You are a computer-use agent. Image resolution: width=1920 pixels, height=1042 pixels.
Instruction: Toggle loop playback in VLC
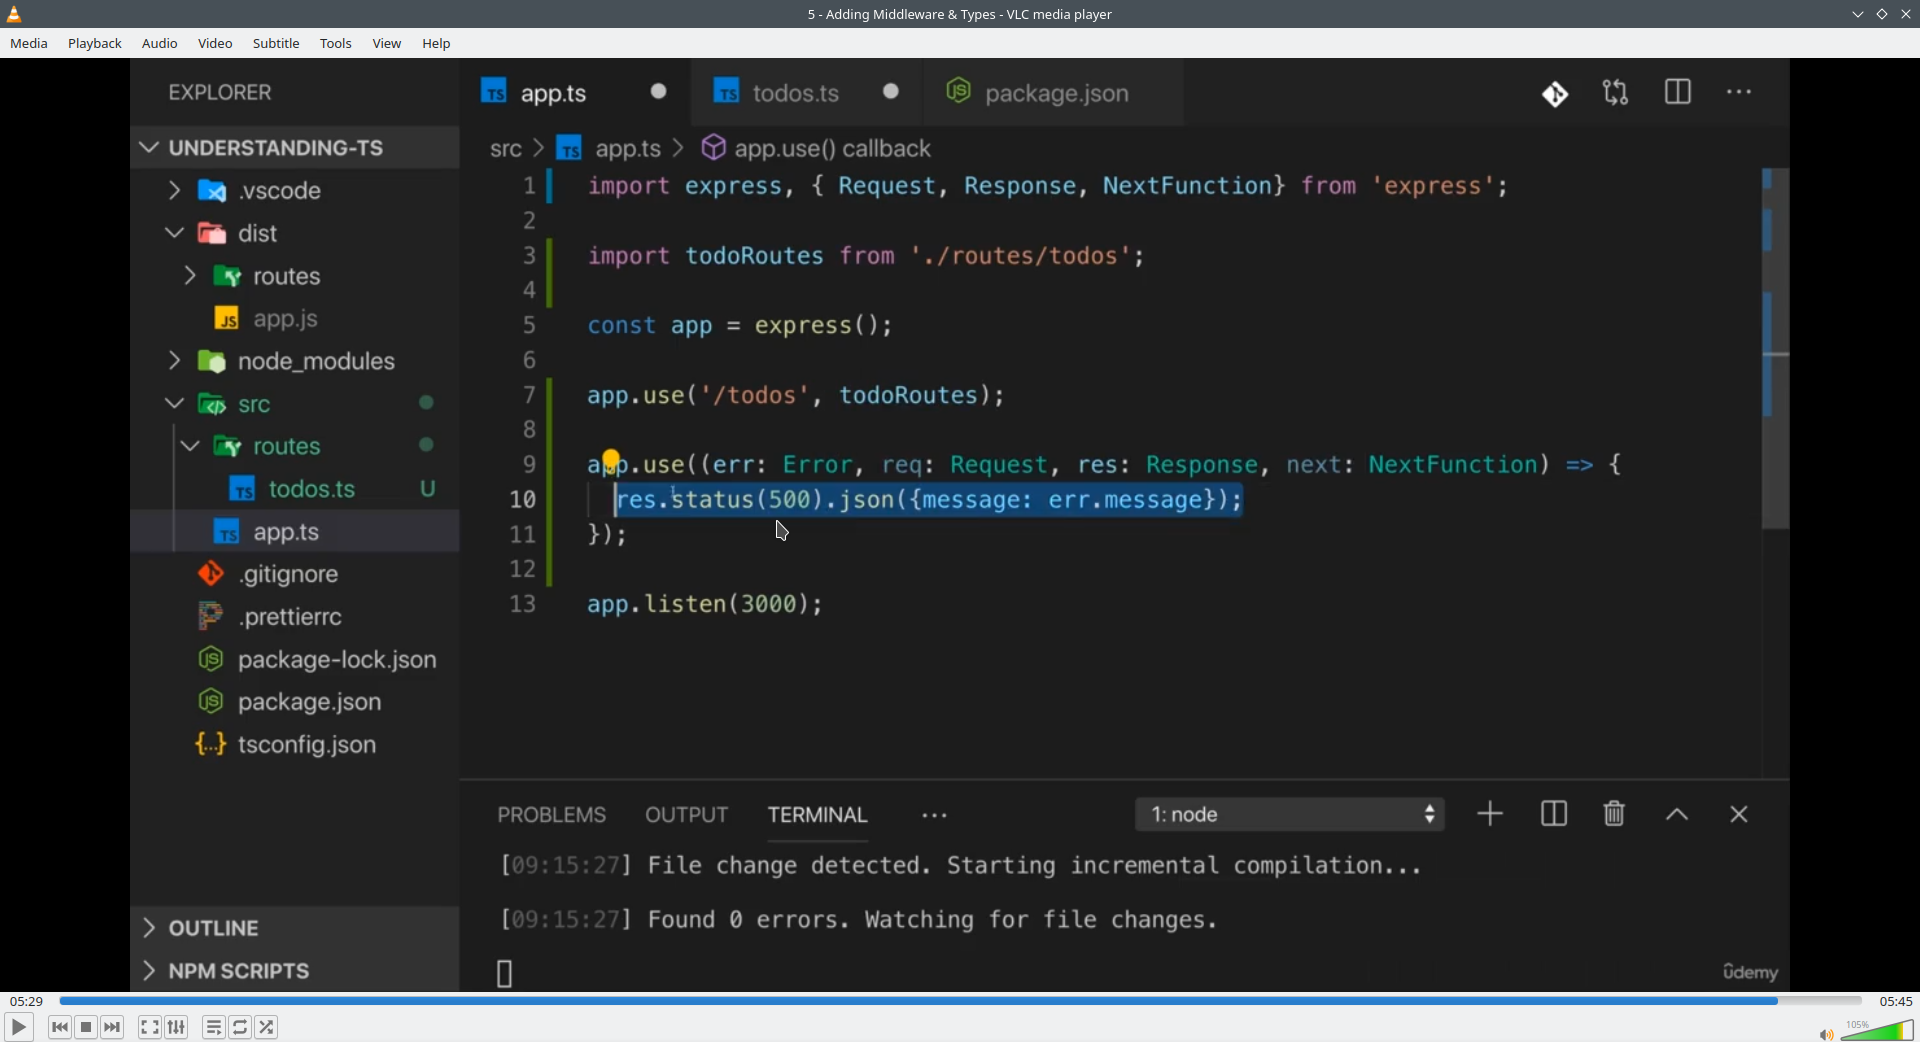click(240, 1027)
